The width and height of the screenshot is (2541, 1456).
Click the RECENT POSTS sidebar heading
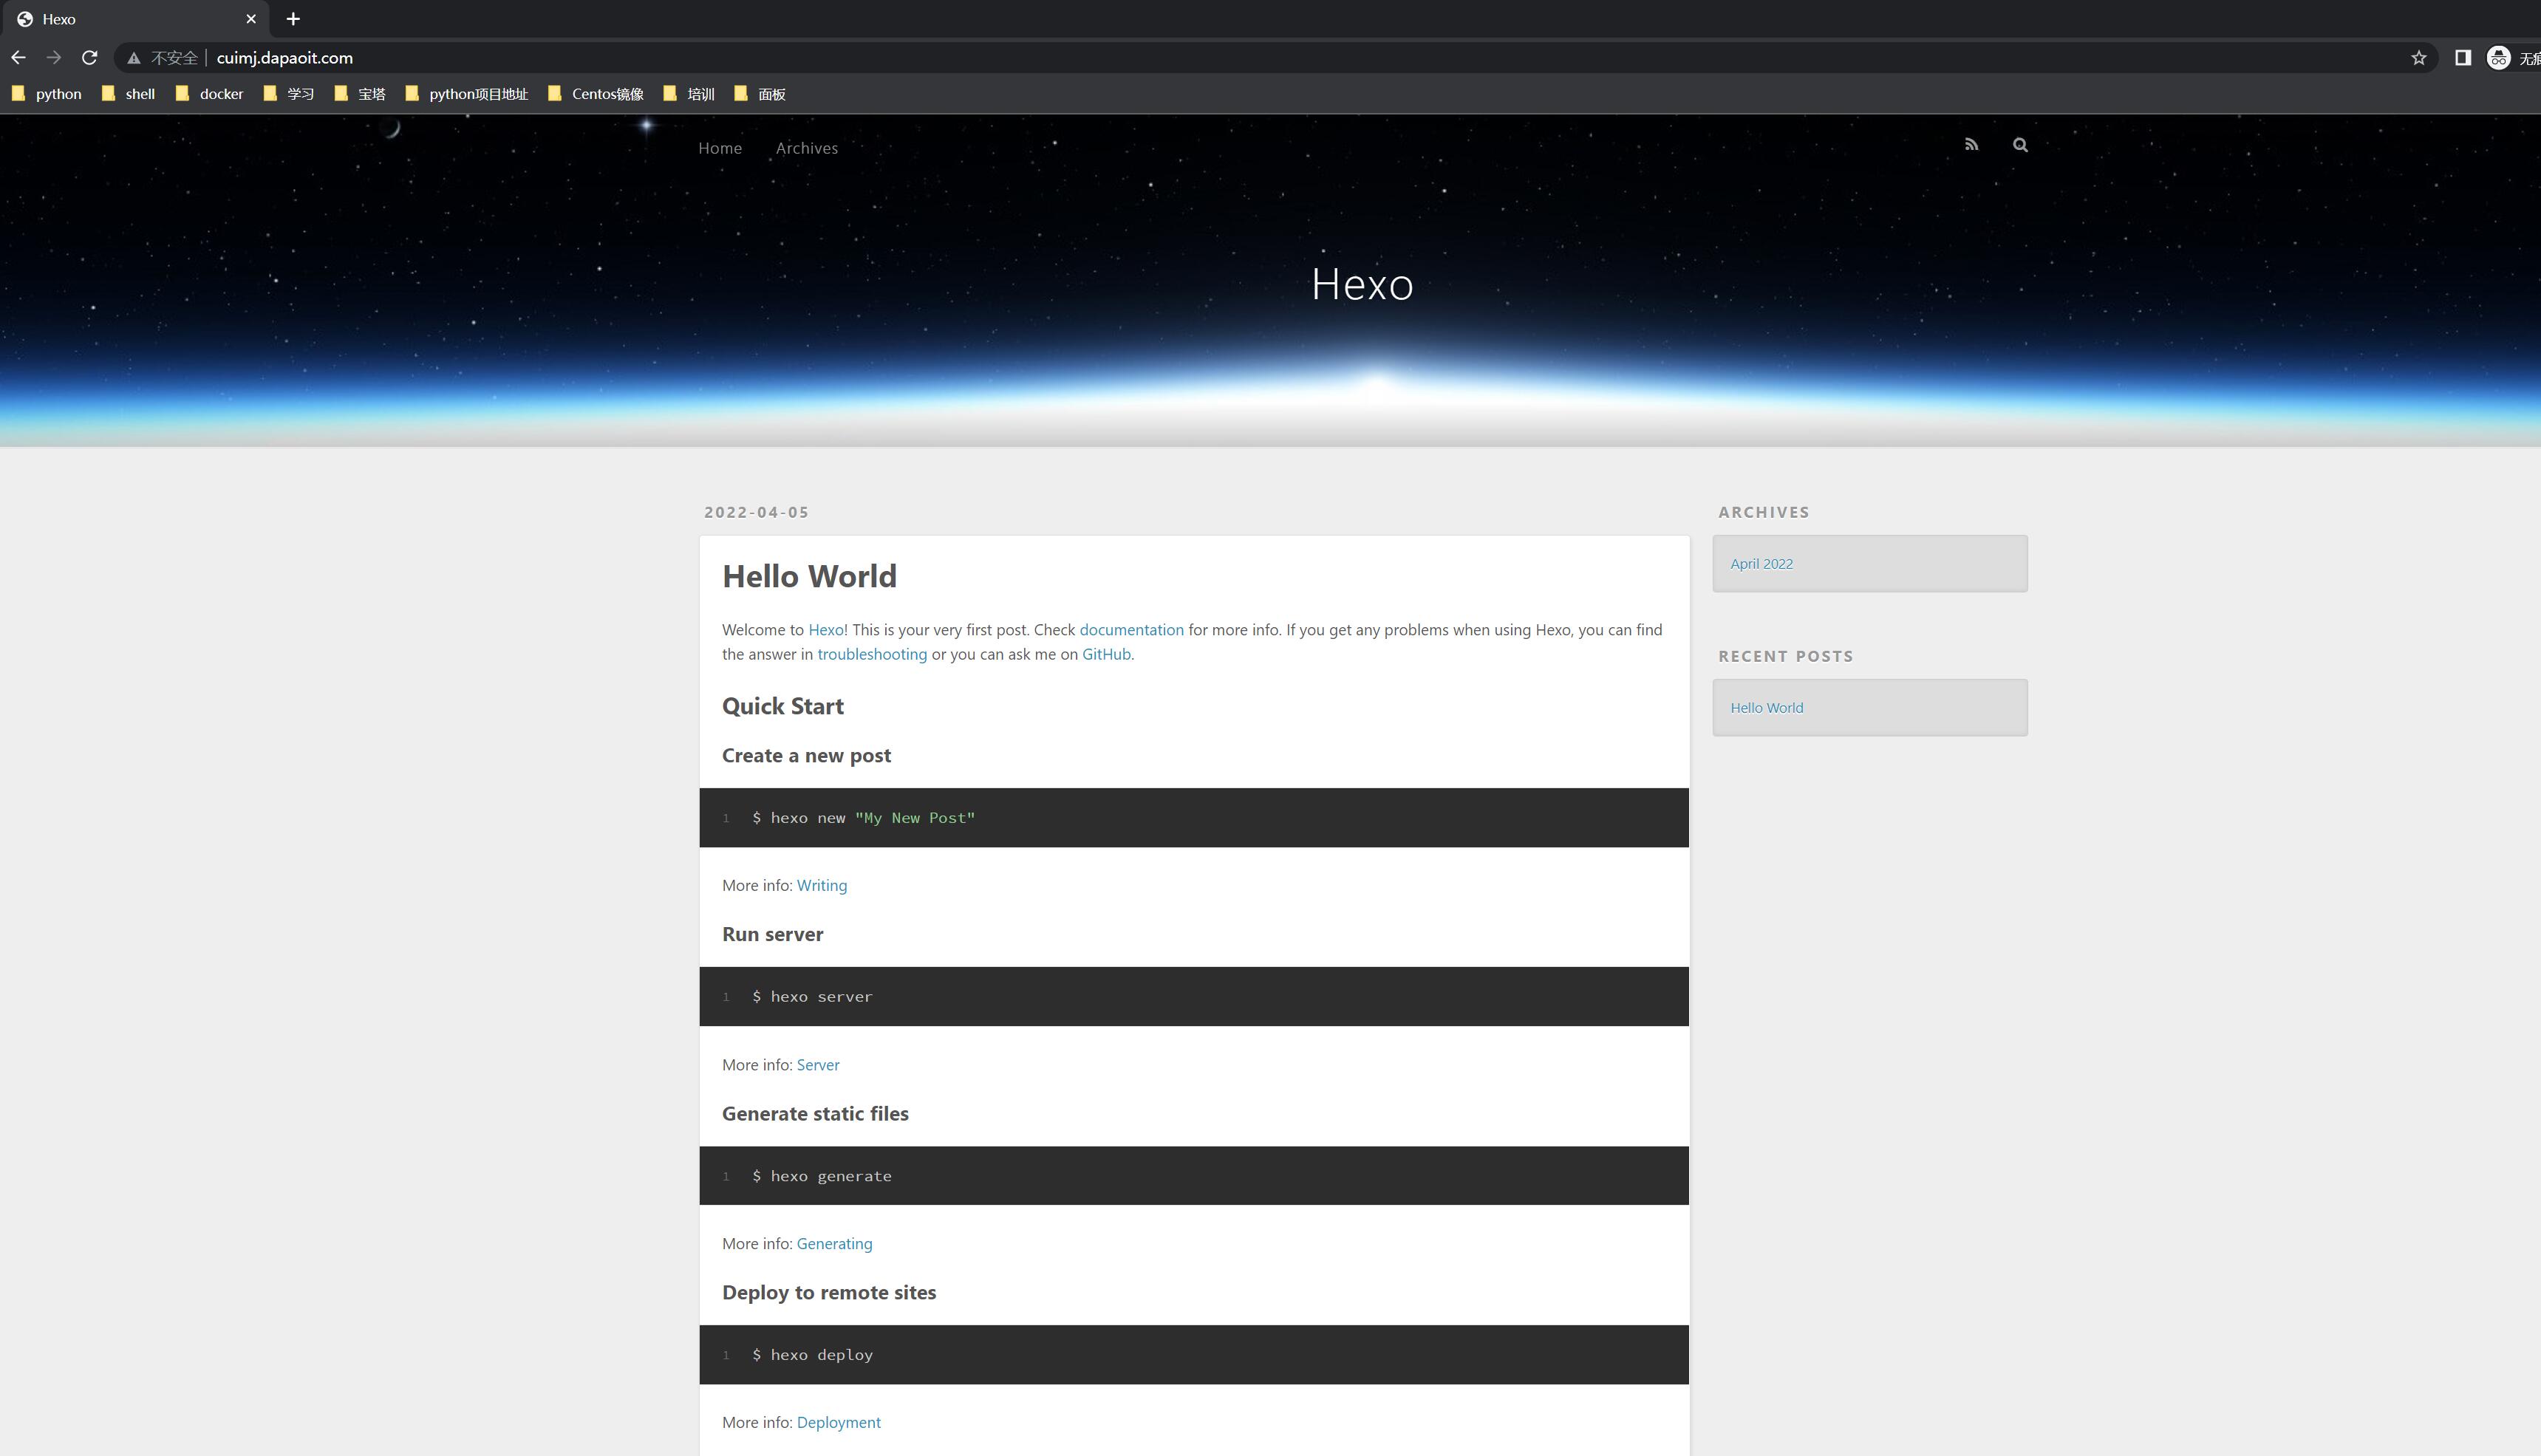tap(1786, 656)
